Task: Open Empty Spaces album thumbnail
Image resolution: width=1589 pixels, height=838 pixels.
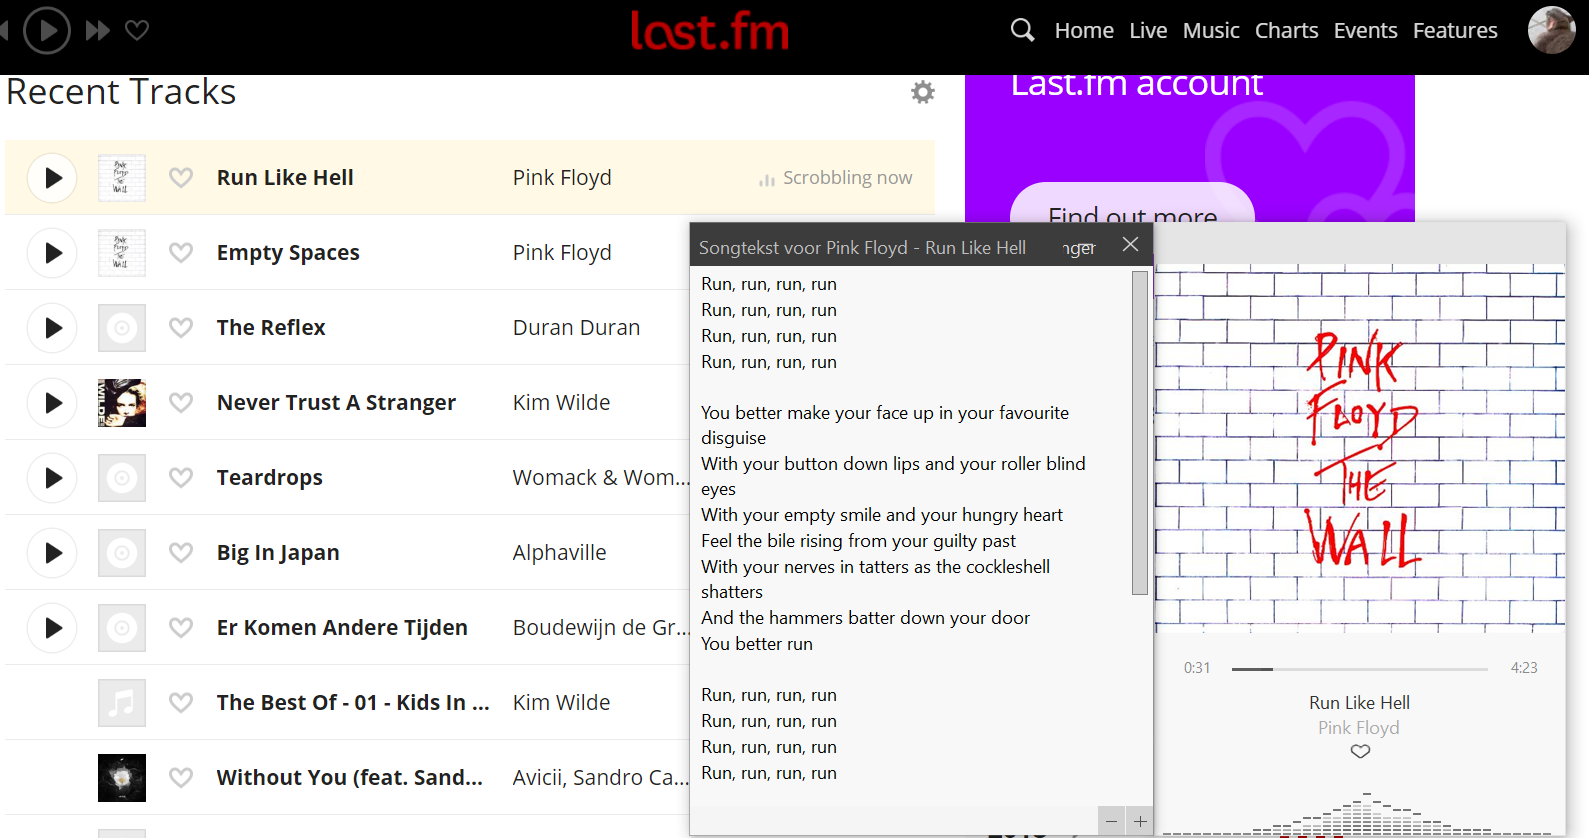Action: tap(122, 253)
